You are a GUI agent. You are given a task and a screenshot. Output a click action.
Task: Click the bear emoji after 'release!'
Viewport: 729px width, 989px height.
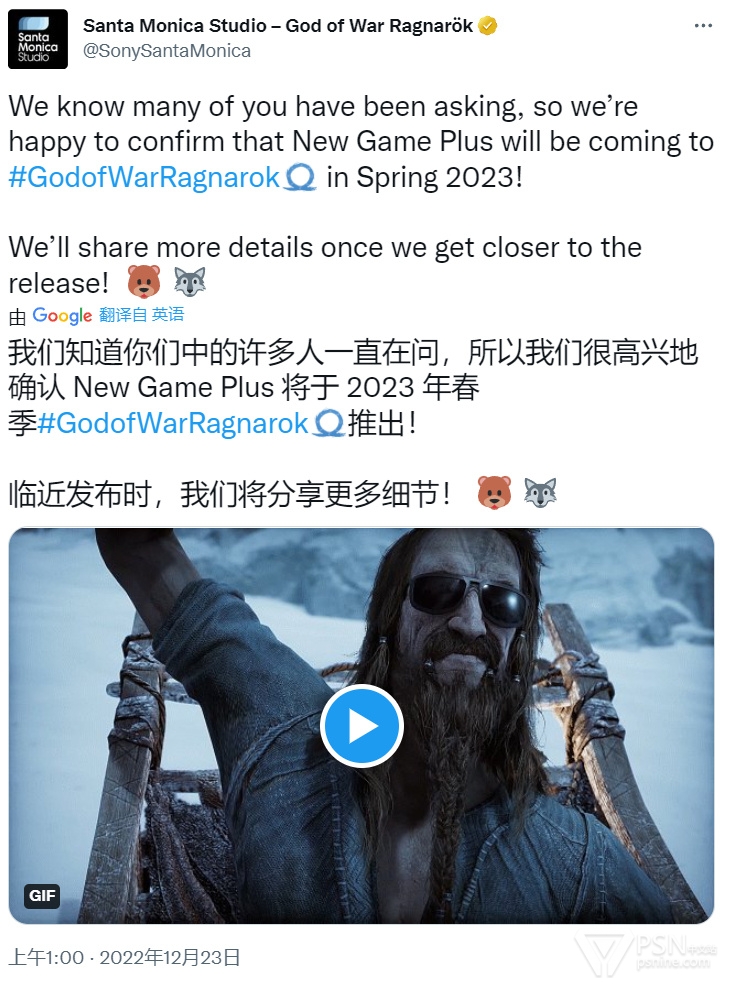pyautogui.click(x=144, y=281)
